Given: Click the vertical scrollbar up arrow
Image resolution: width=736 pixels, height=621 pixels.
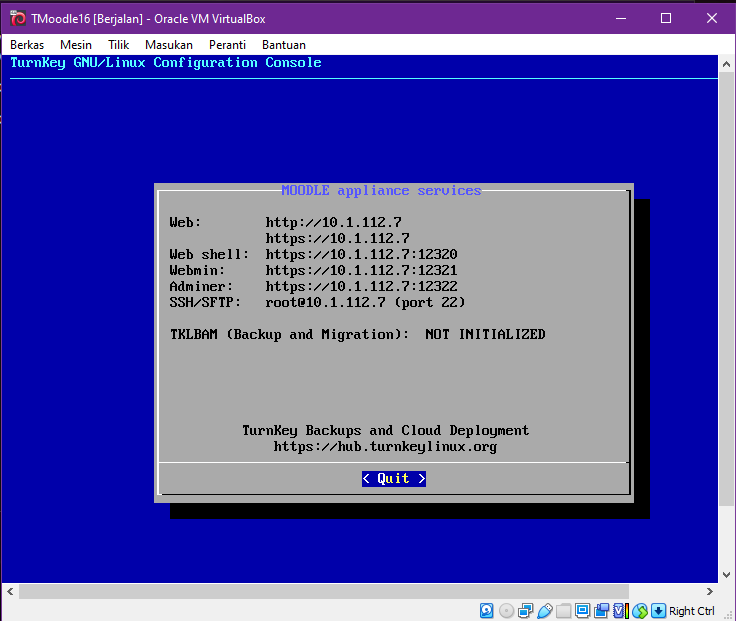Looking at the screenshot, I should (x=727, y=64).
